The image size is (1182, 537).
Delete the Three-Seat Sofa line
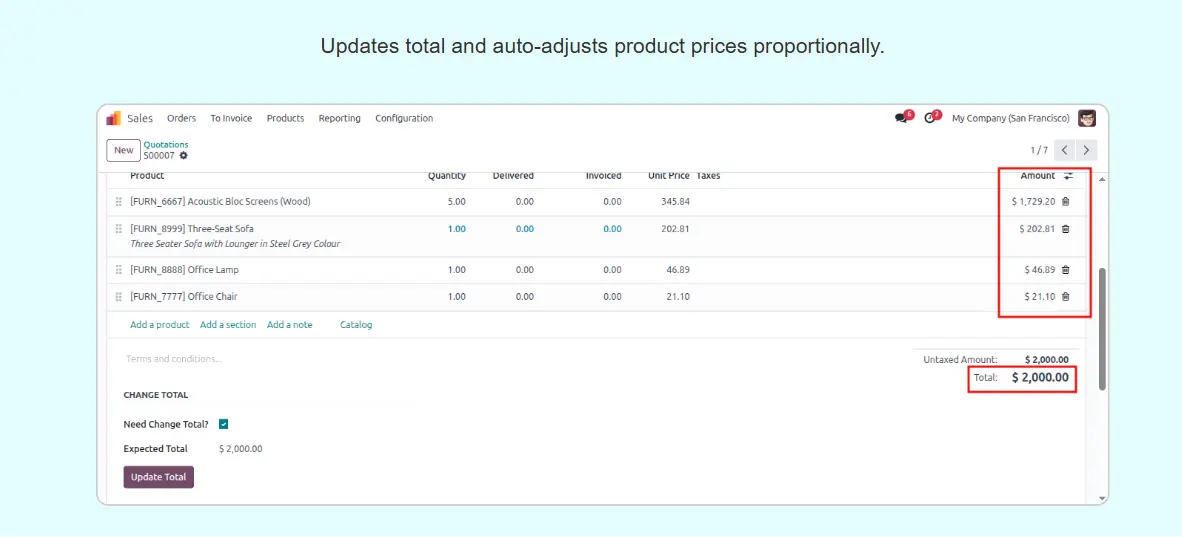[x=1065, y=229]
